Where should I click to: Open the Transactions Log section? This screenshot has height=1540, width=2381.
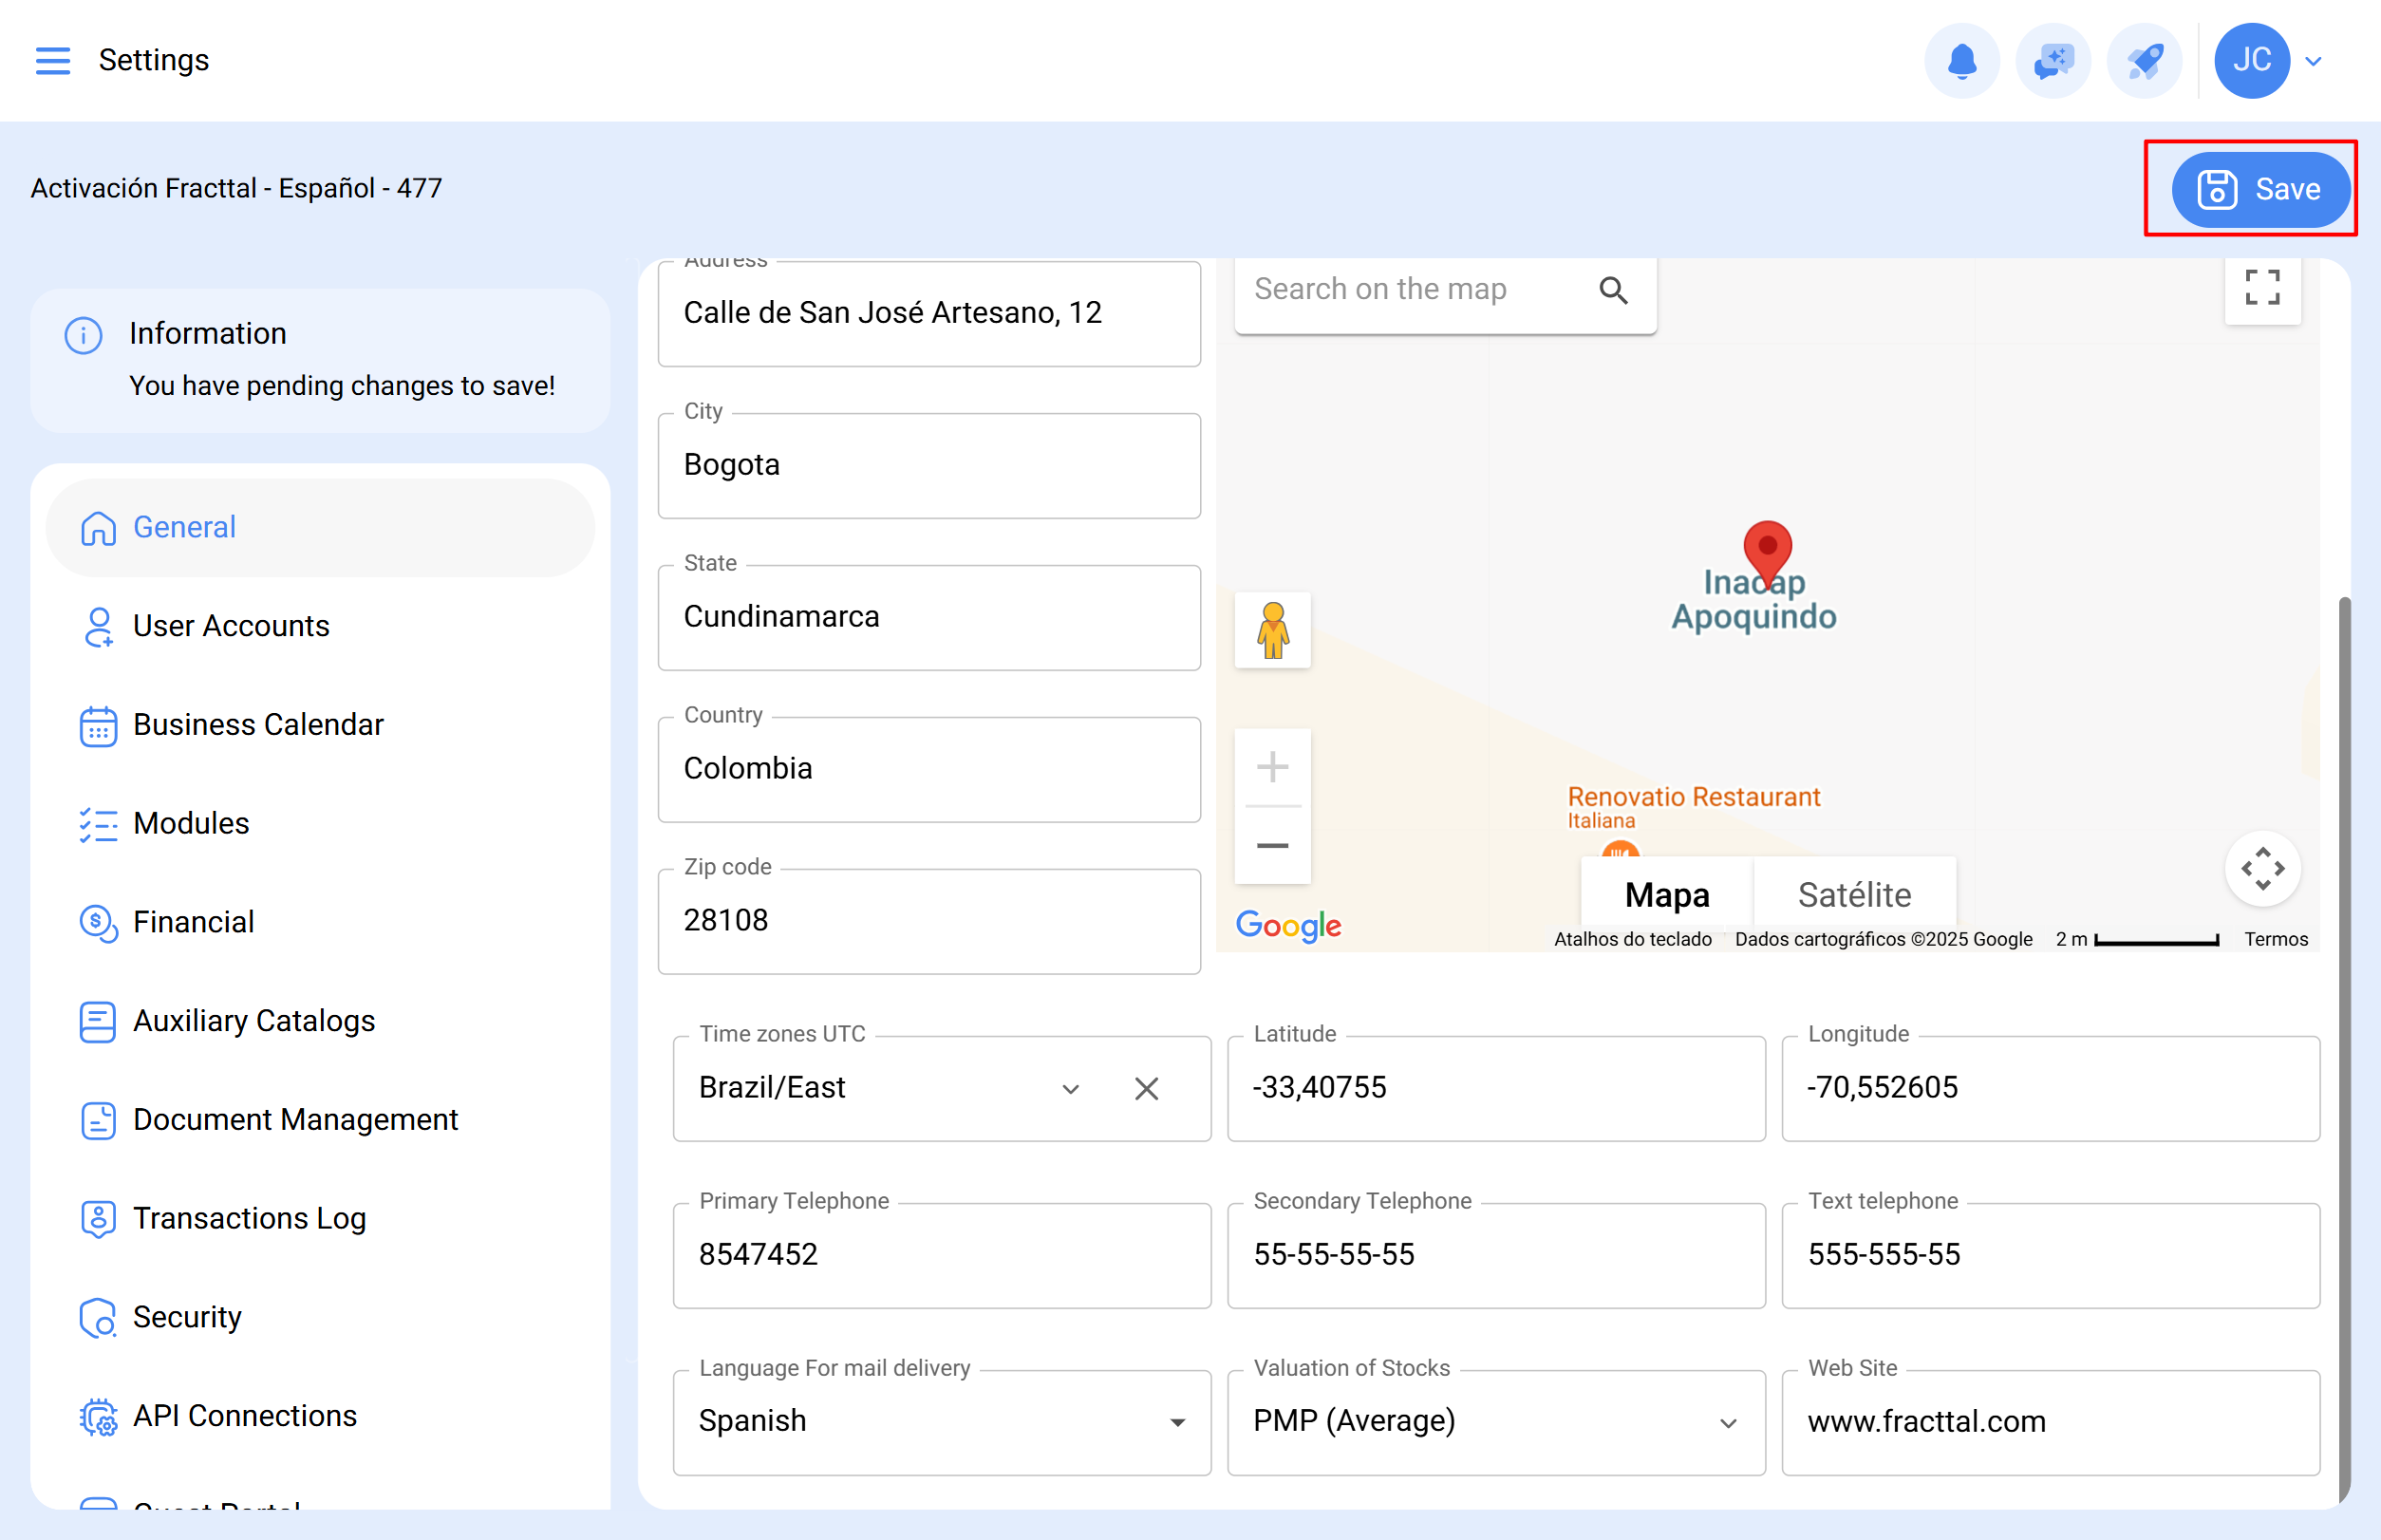point(249,1218)
